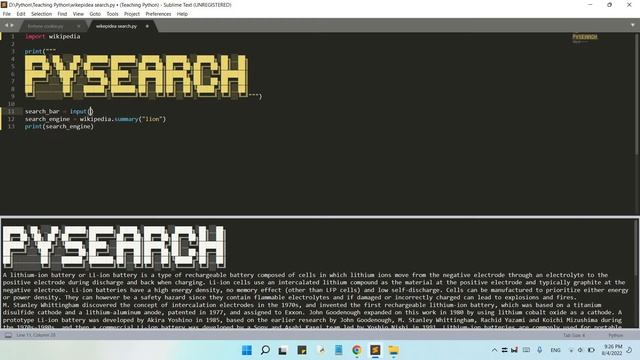This screenshot has height=360, width=640.
Task: Click the microphone tray icon
Action: [540, 350]
